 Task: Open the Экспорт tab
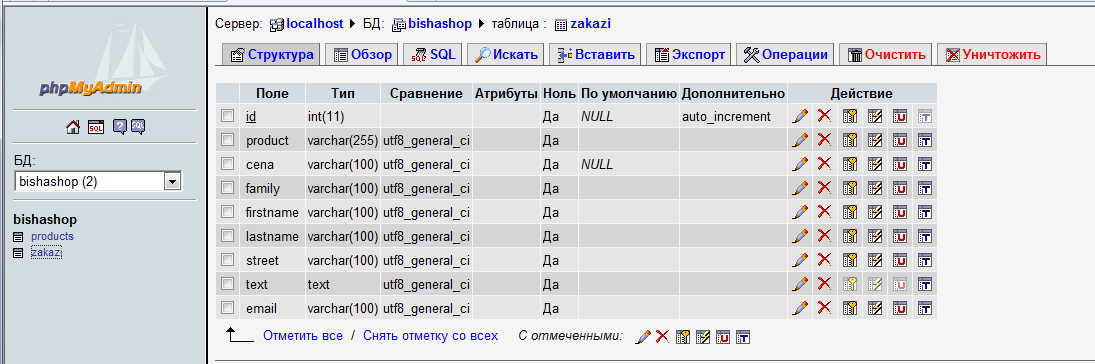pyautogui.click(x=689, y=54)
